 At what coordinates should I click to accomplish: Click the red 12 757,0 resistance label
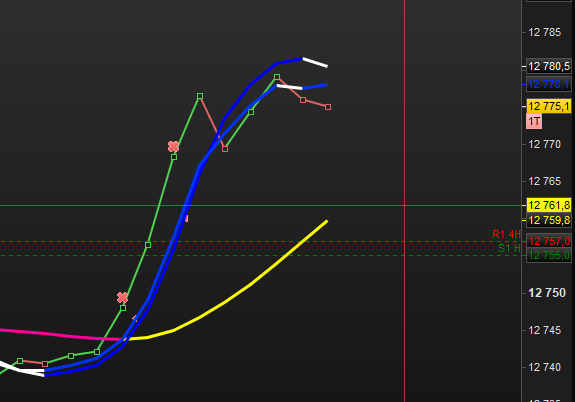pos(549,241)
